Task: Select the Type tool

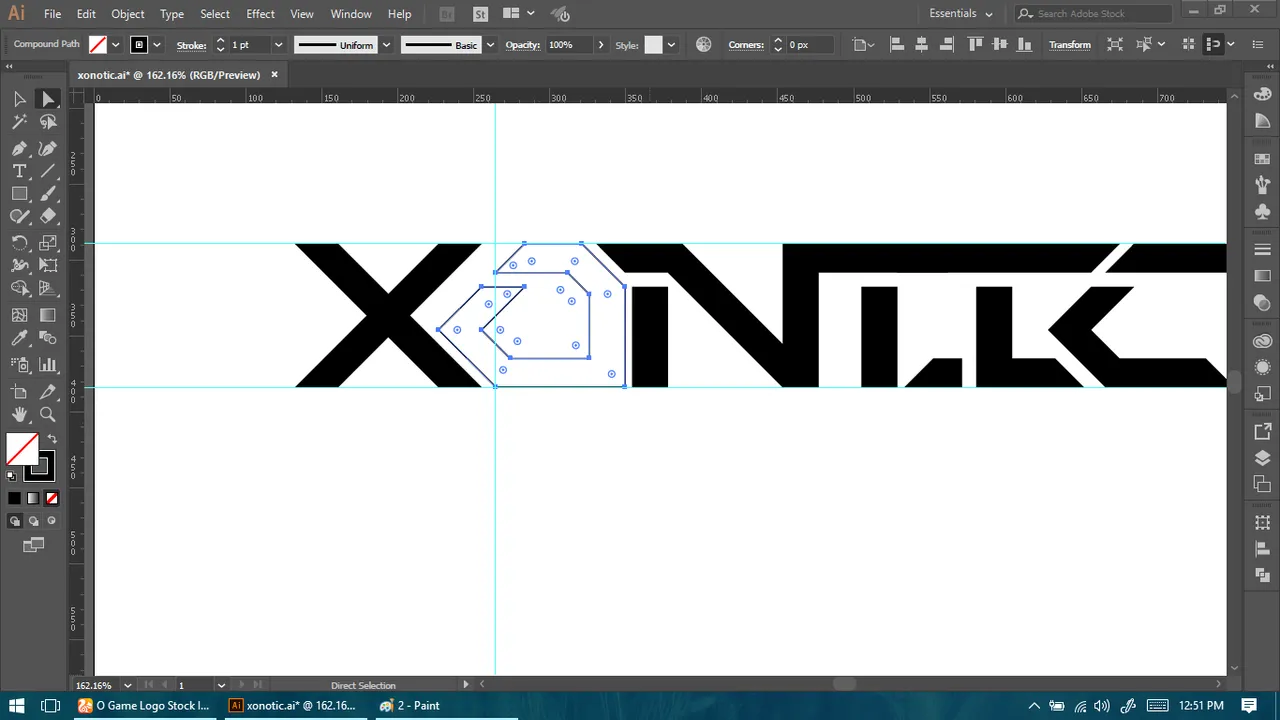Action: coord(19,171)
